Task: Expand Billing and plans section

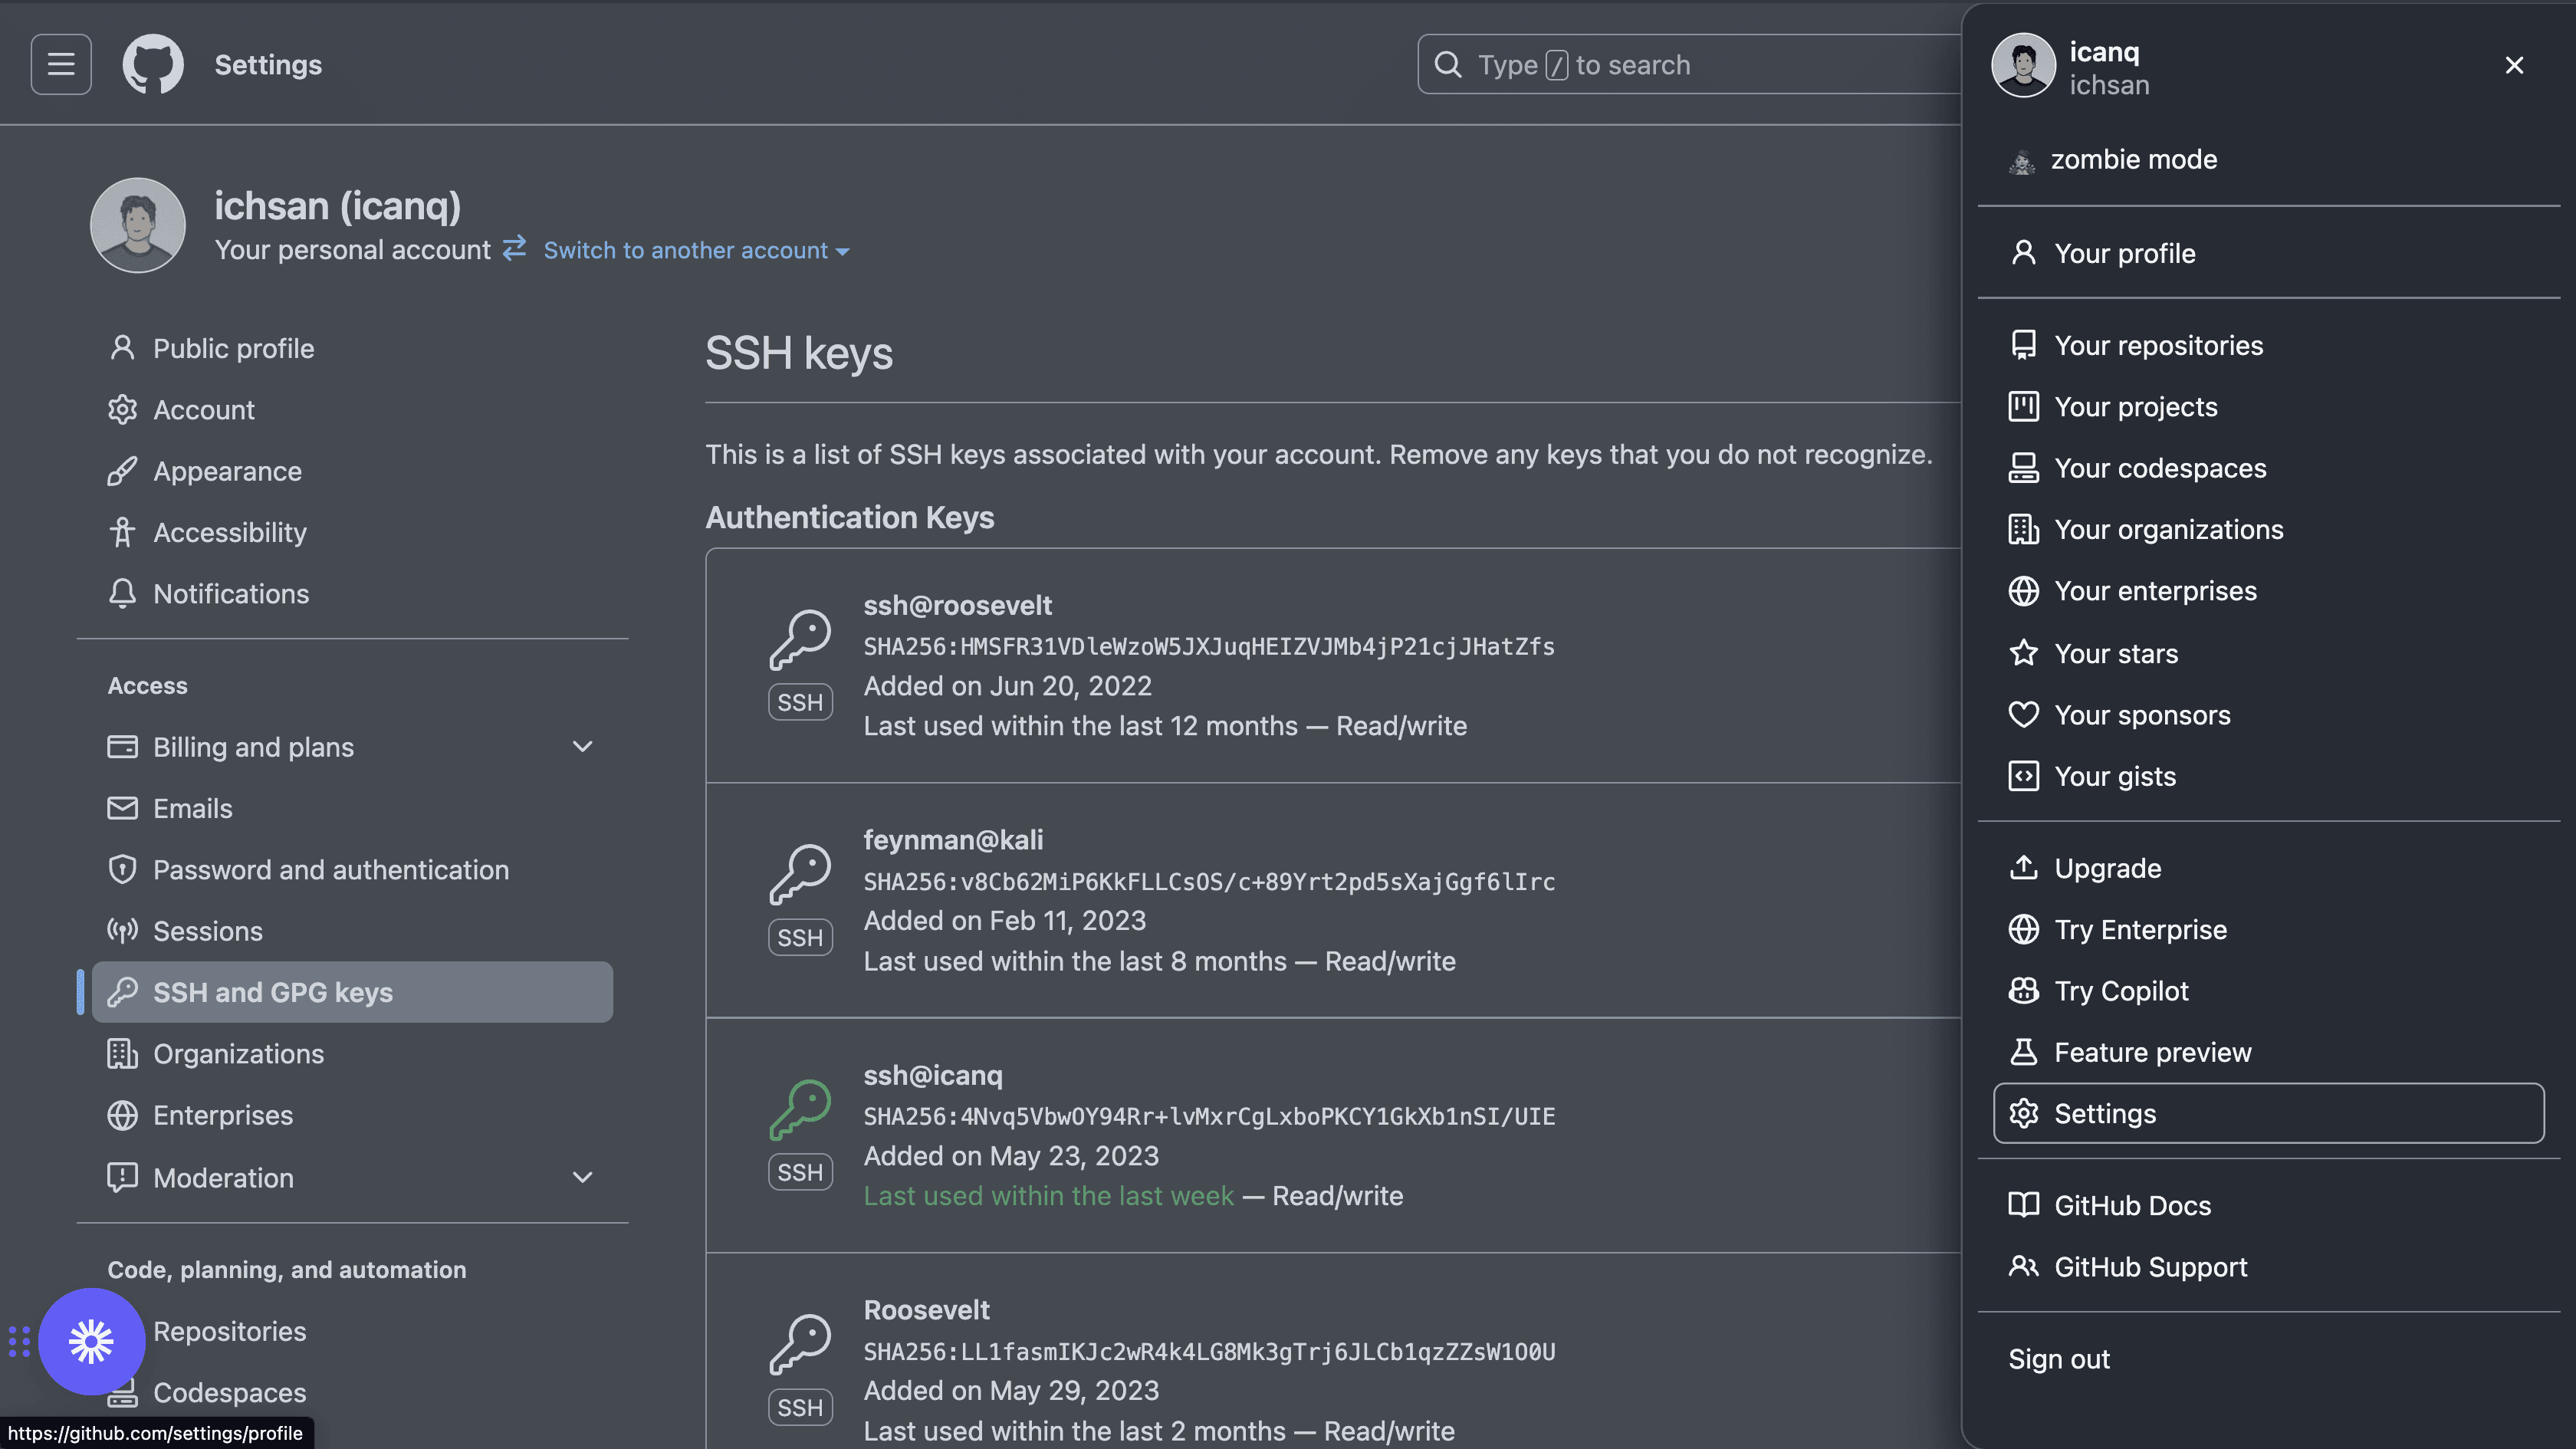Action: [x=582, y=747]
